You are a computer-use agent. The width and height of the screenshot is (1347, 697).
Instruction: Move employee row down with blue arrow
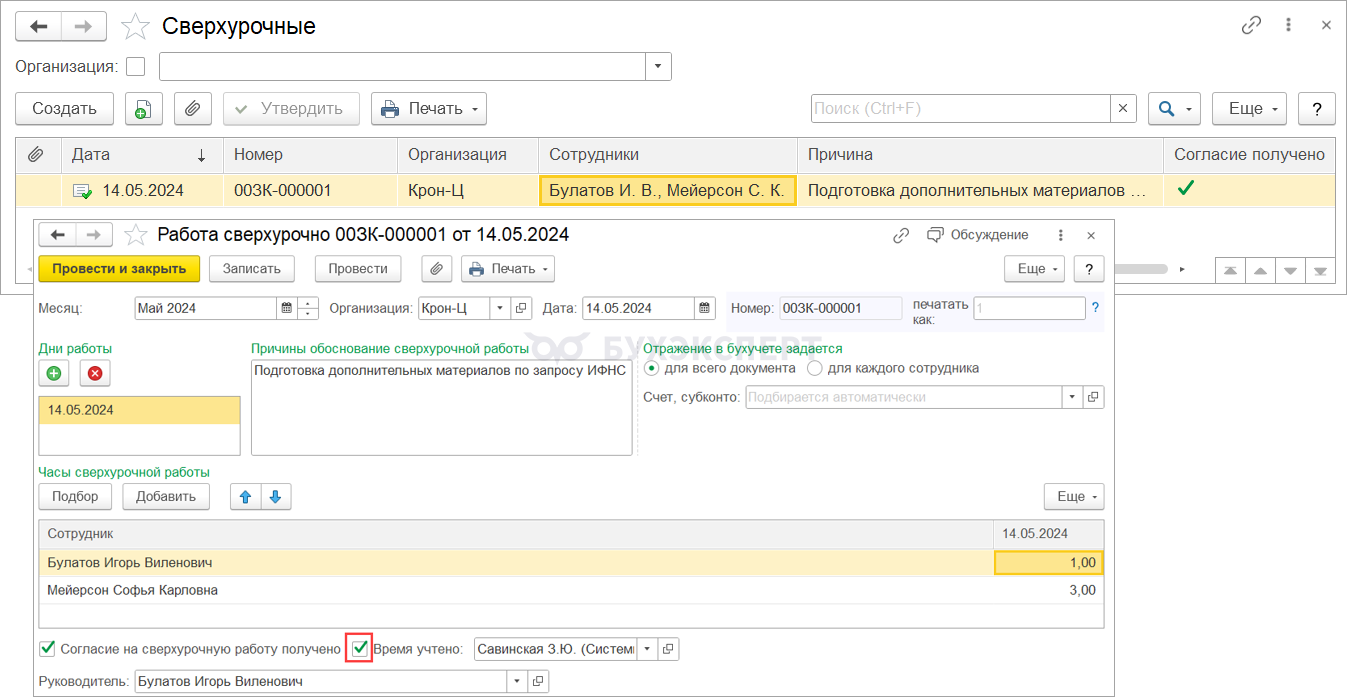pos(276,496)
